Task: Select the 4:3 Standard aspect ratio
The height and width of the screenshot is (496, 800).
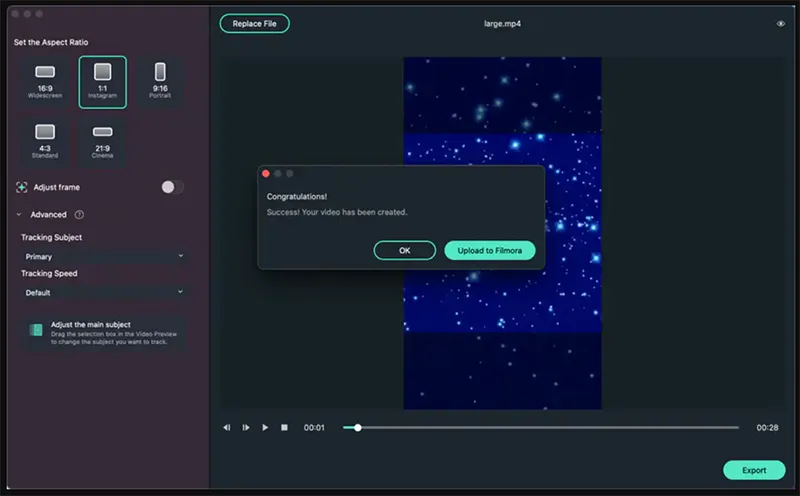Action: 45,141
